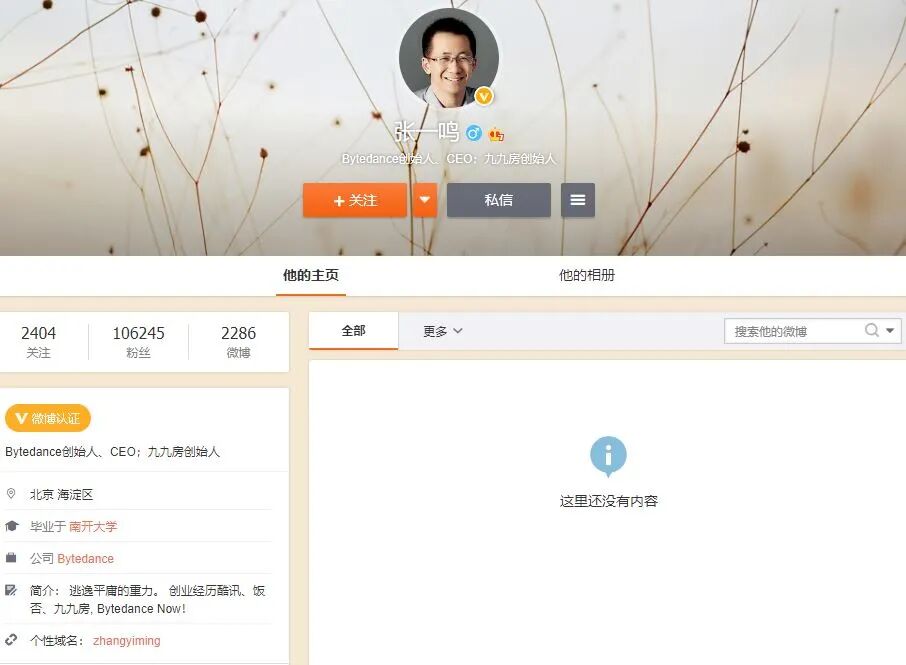This screenshot has width=906, height=665.
Task: Click the magnifier search icon
Action: (x=872, y=330)
